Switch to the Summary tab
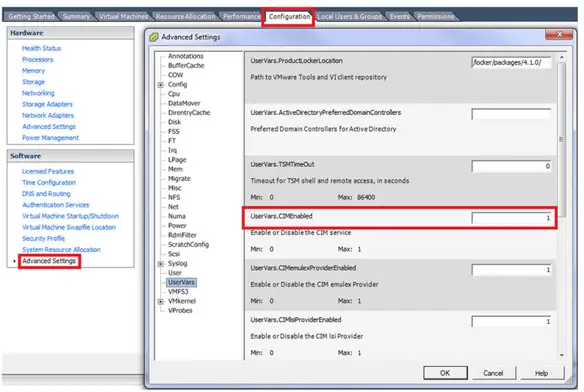 tap(76, 16)
